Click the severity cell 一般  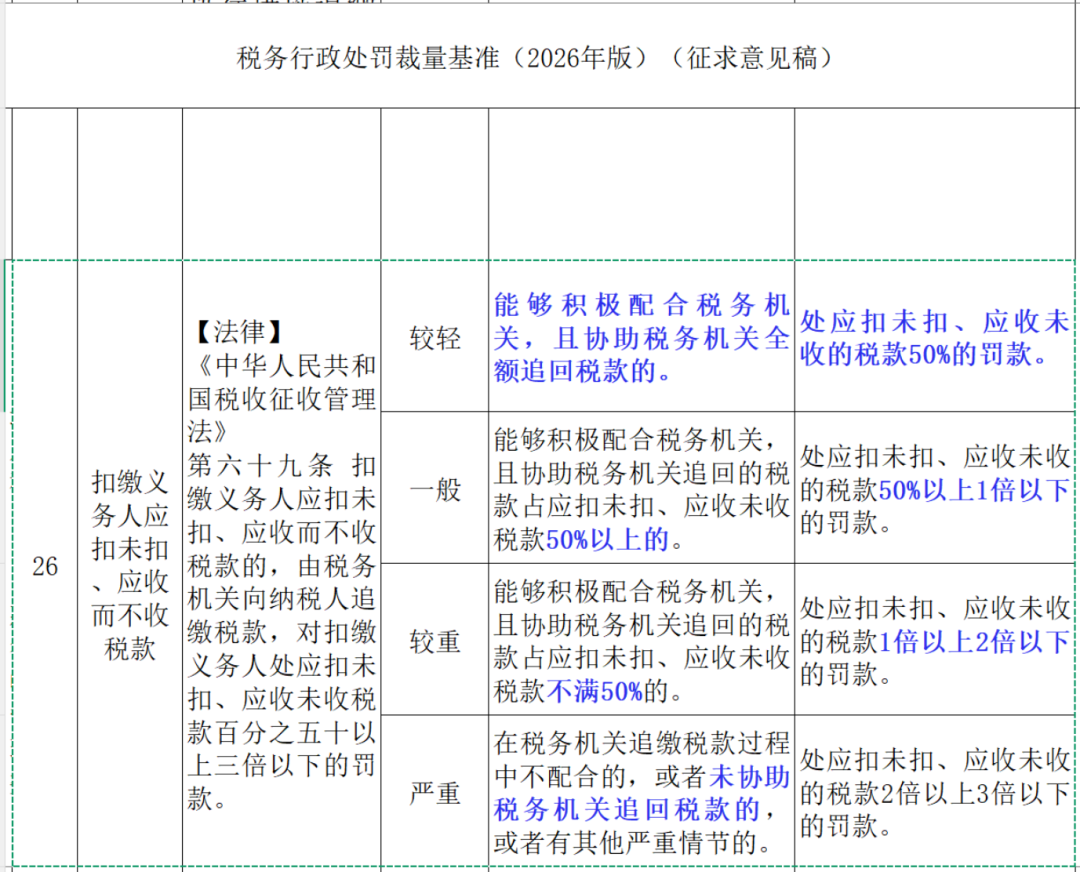435,488
